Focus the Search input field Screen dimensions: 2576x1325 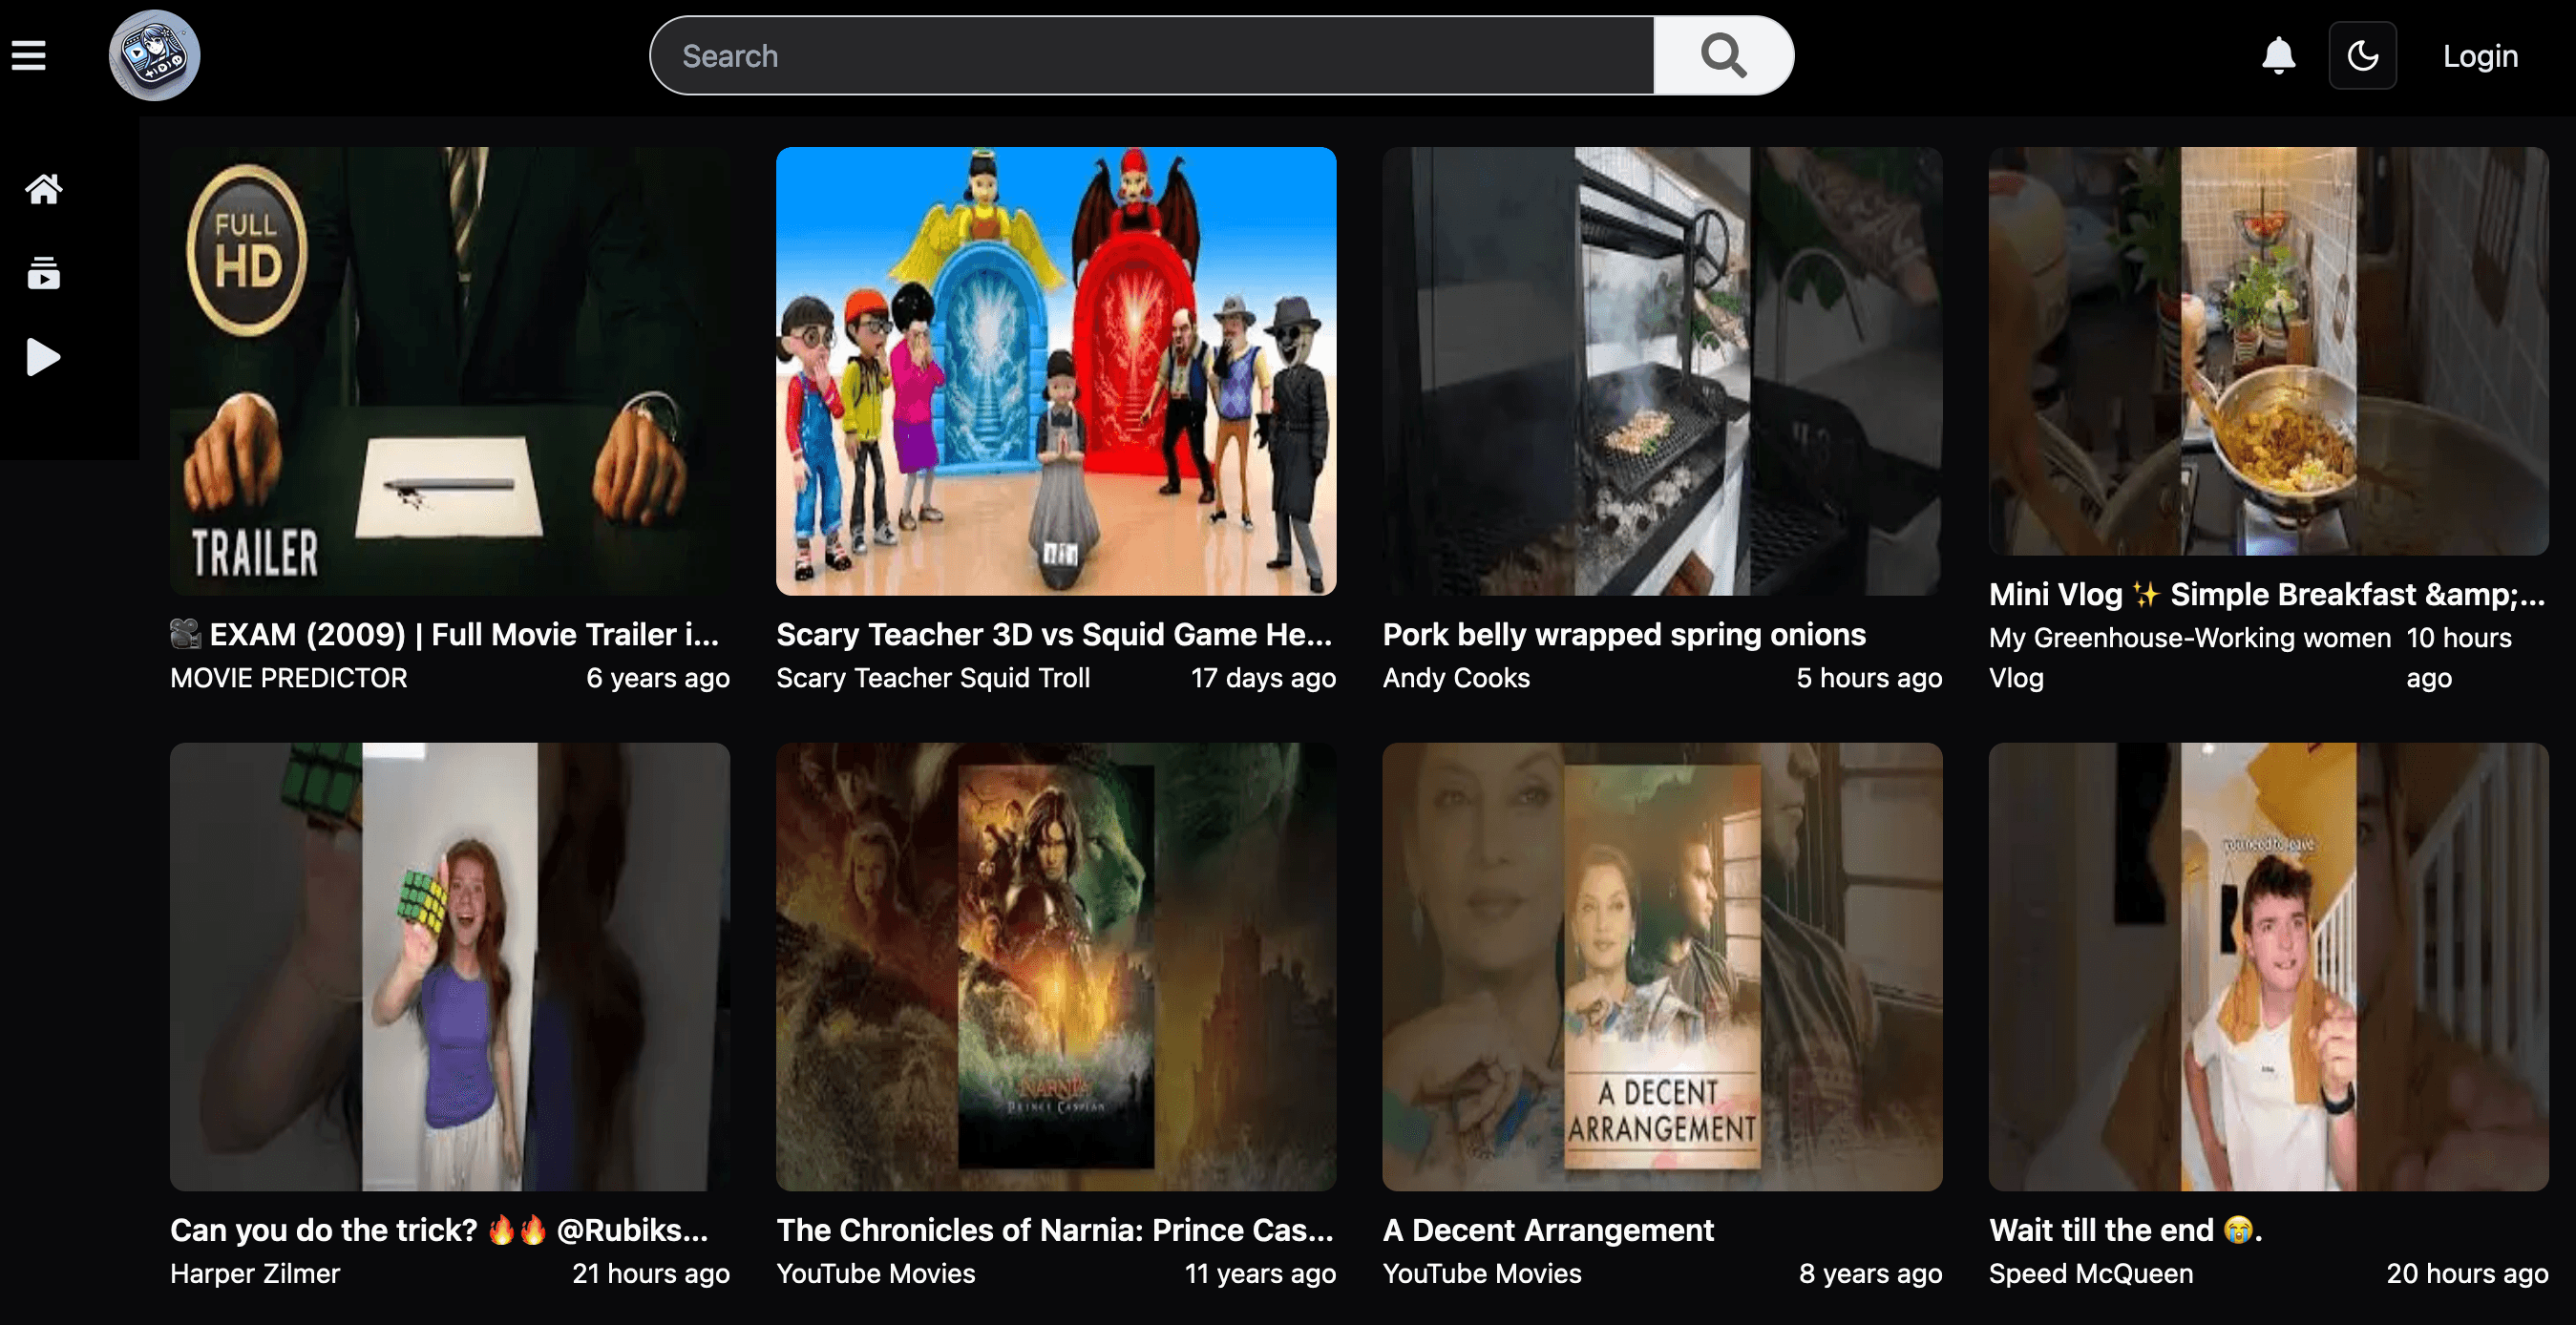point(1152,55)
